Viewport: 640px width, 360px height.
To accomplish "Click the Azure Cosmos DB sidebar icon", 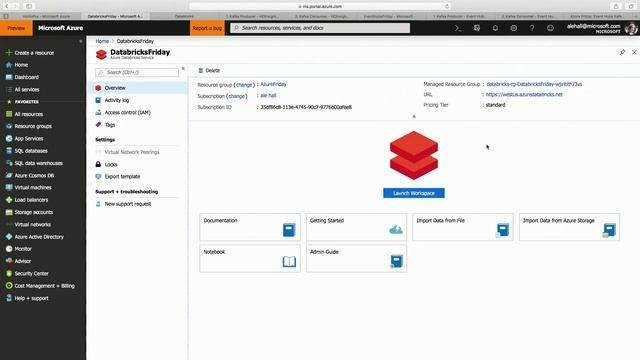I will click(9, 175).
